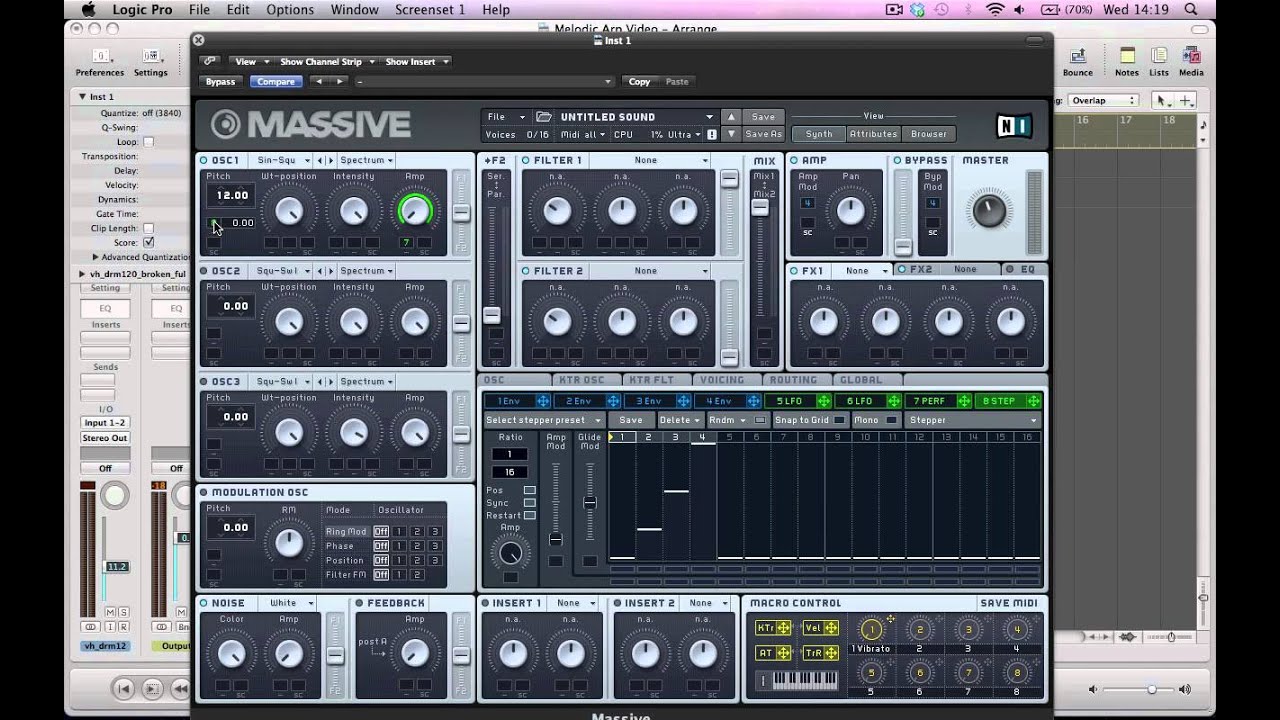Open Select stepper preset dropdown

(544, 420)
